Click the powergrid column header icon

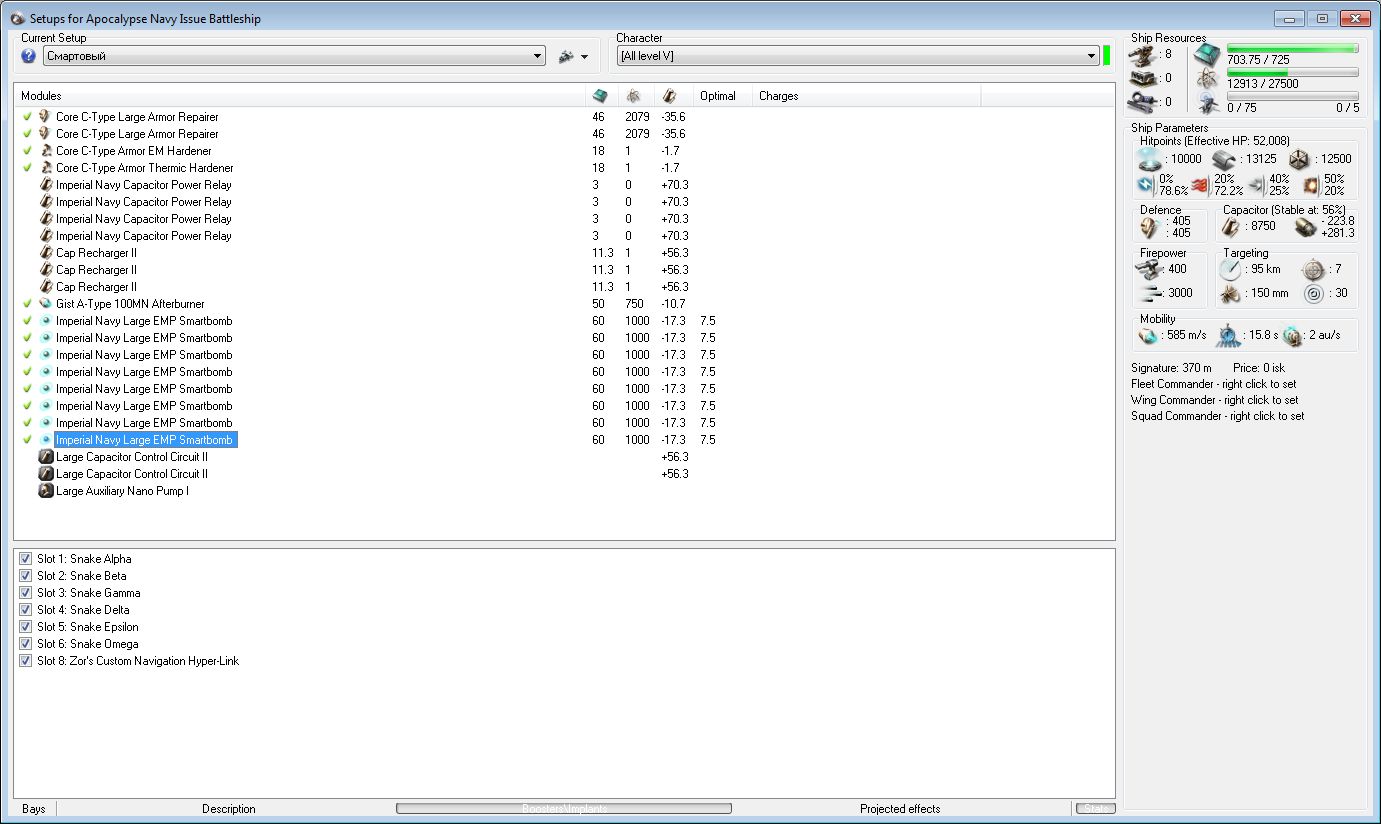click(x=633, y=96)
